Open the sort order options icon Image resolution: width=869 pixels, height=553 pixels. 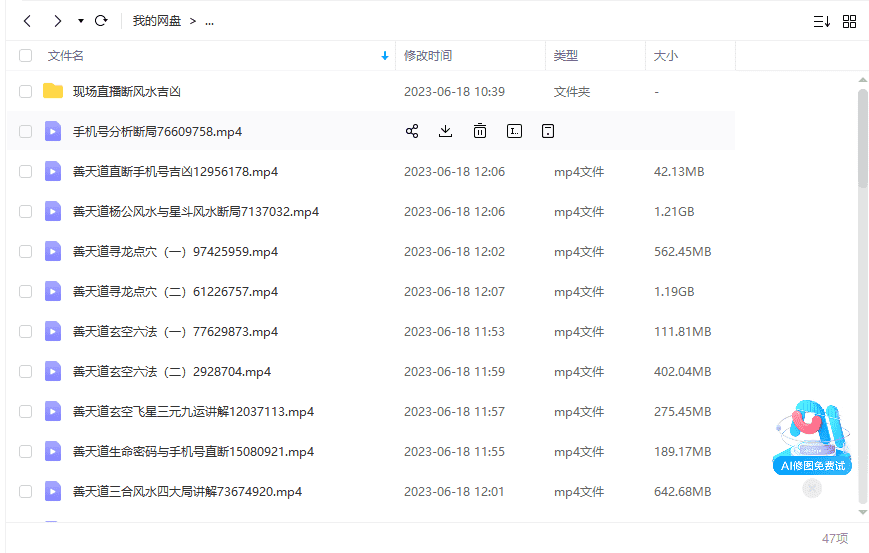(x=821, y=21)
